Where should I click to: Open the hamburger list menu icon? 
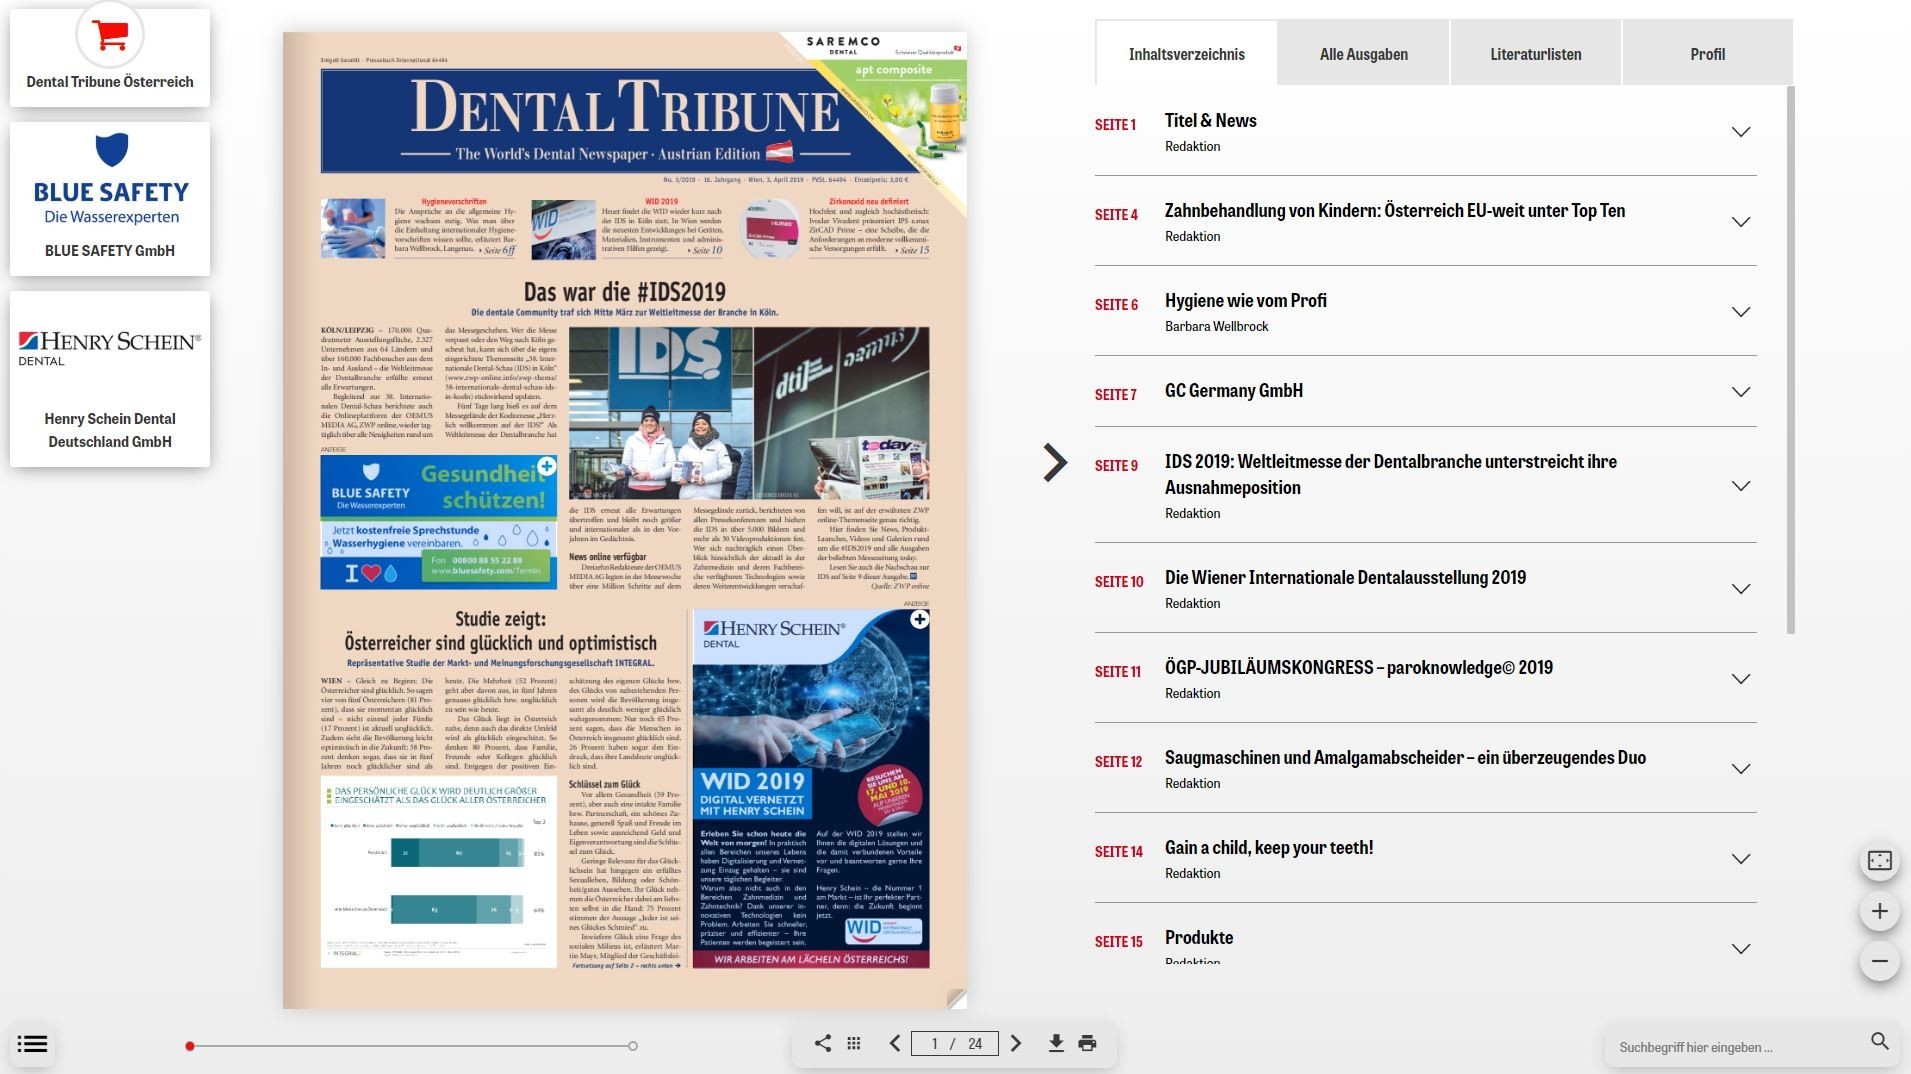[x=32, y=1044]
